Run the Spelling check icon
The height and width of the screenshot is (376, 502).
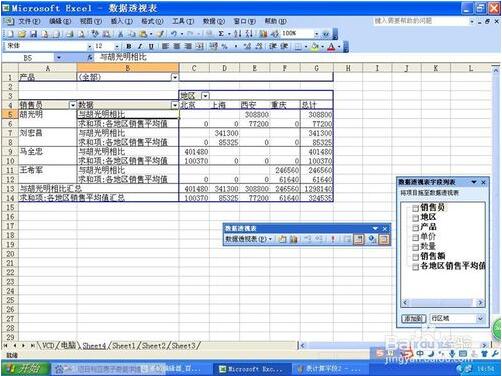pos(95,34)
